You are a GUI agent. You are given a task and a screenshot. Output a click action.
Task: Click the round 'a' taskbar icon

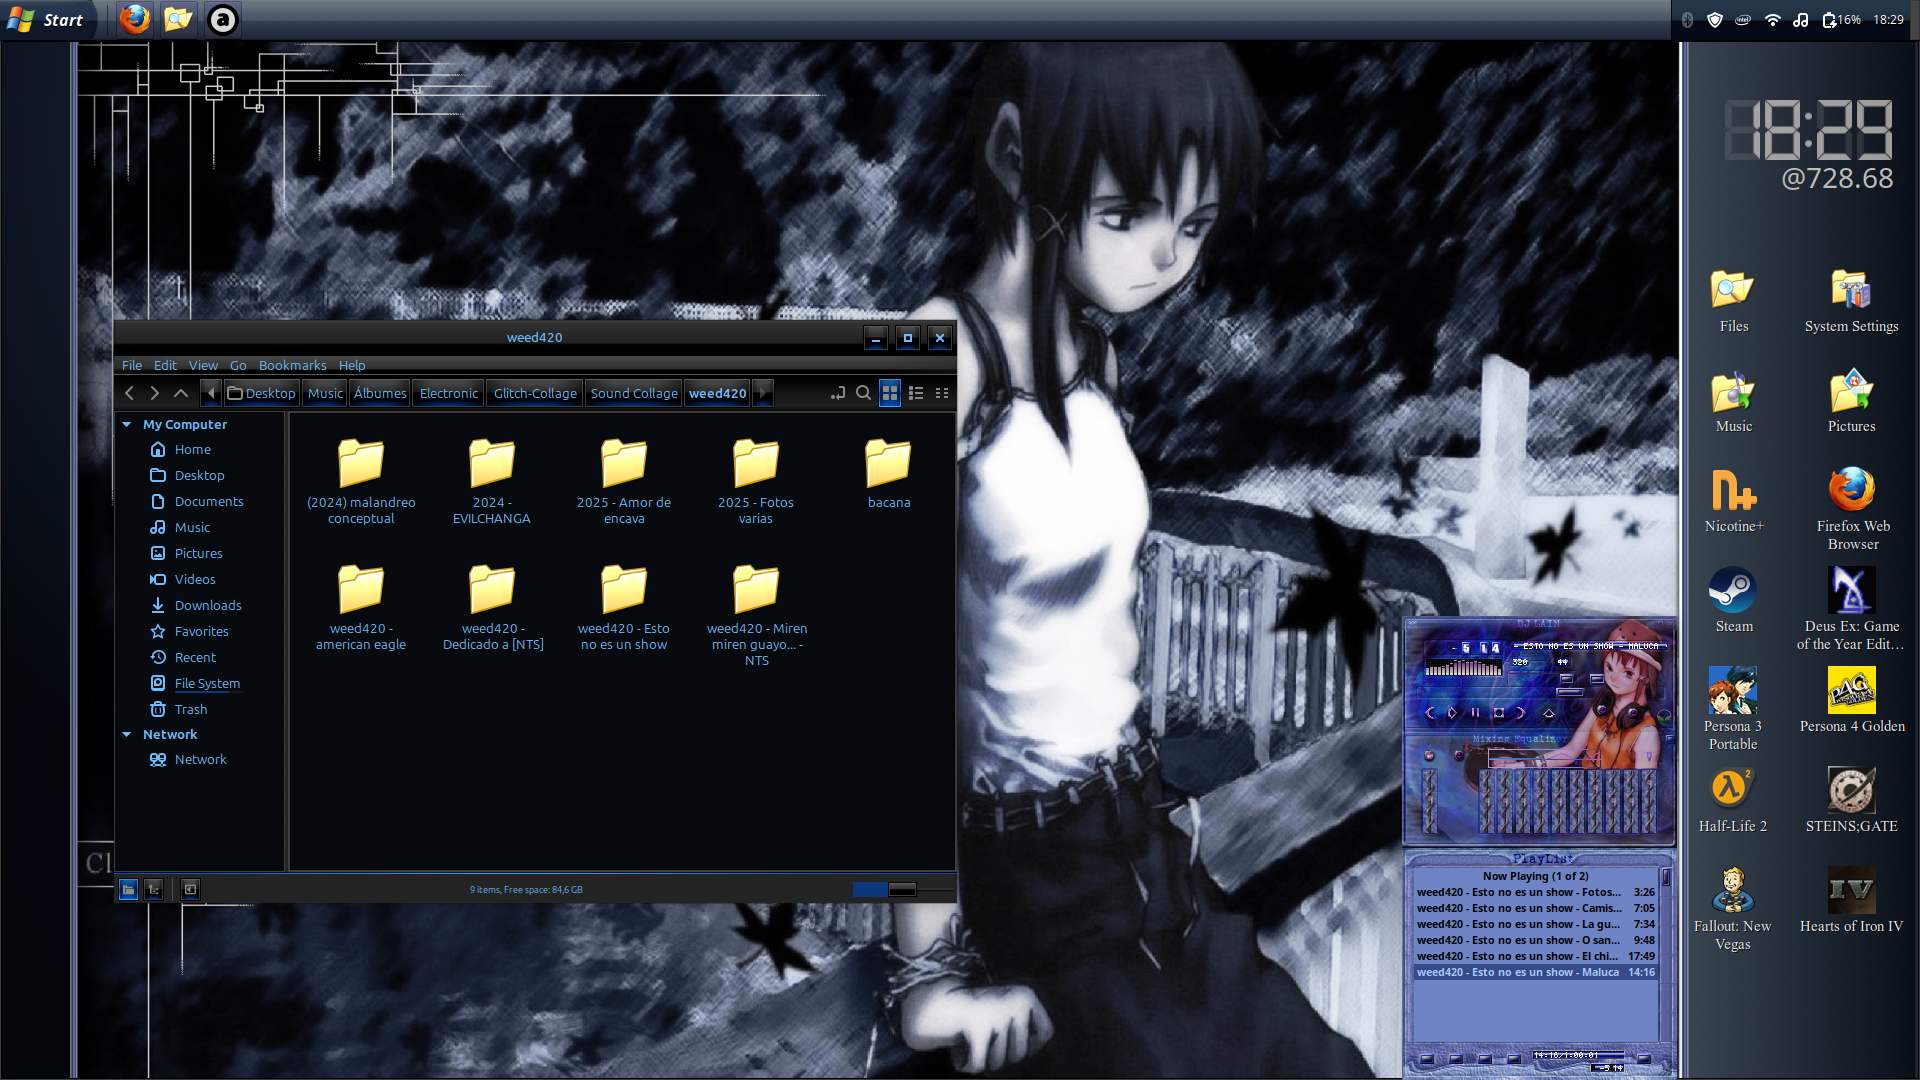tap(222, 19)
